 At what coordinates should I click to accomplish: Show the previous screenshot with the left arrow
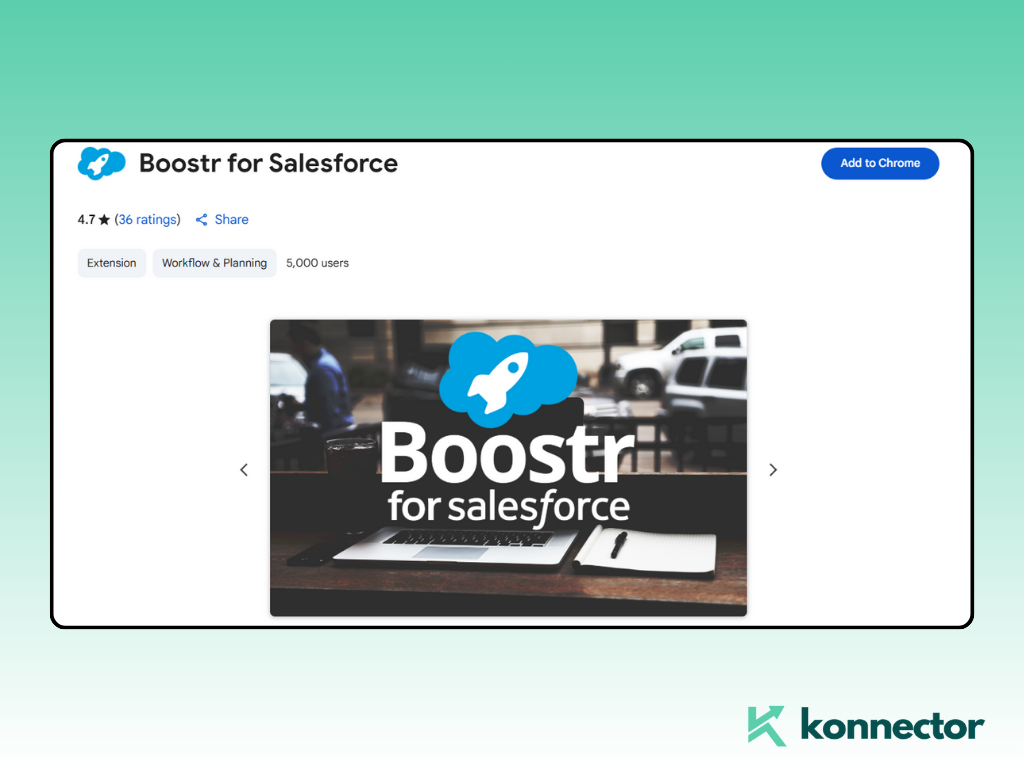[x=244, y=470]
